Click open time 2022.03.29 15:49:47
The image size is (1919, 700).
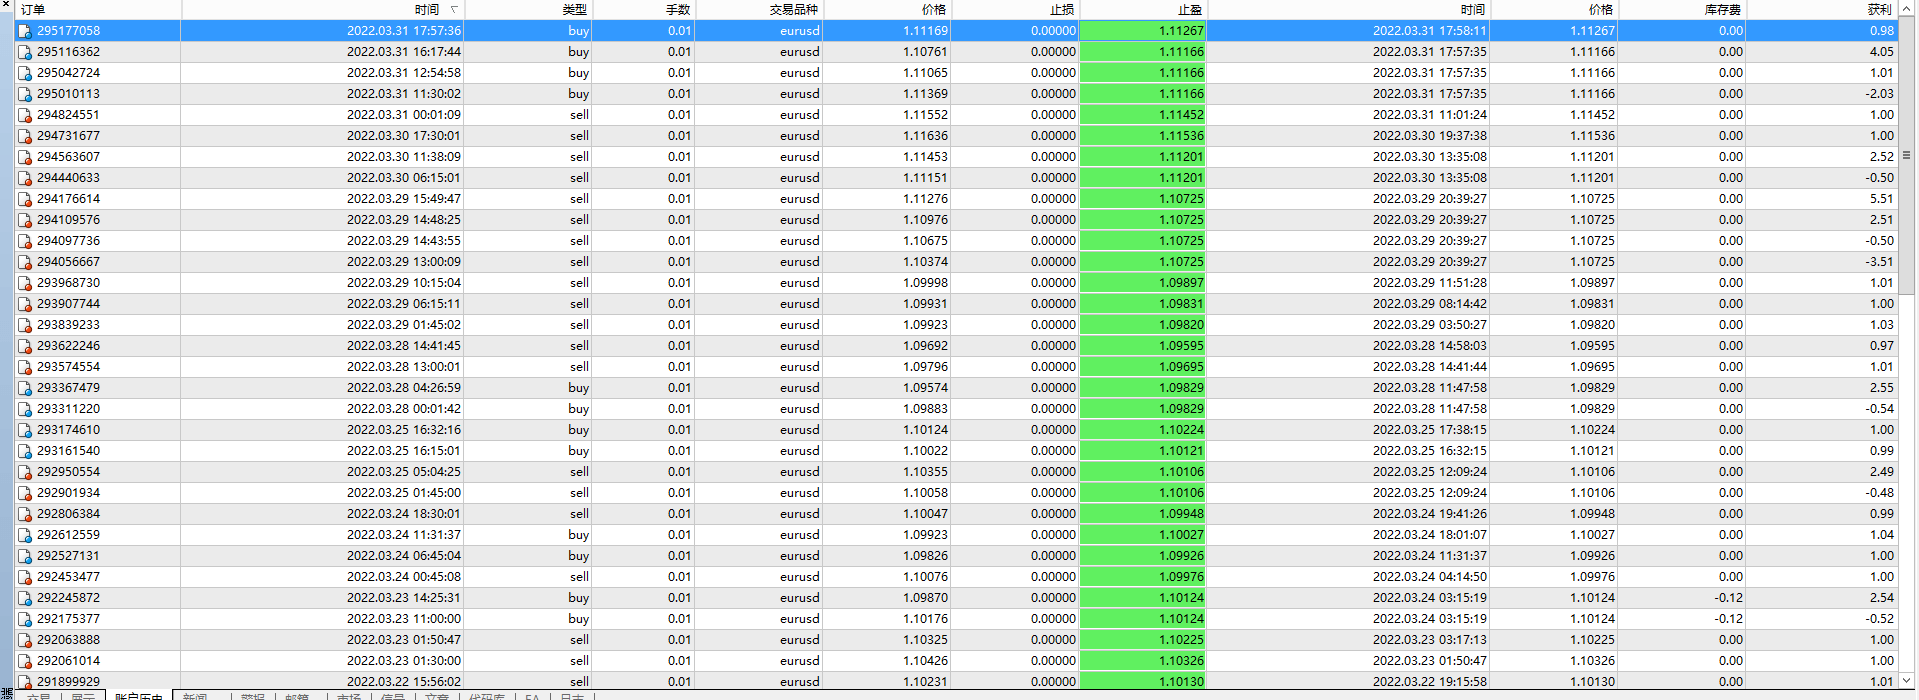pyautogui.click(x=404, y=199)
